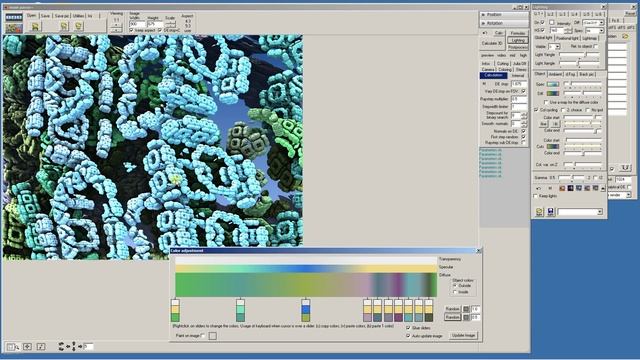Click the blue color slider marker
The height and width of the screenshot is (360, 640).
click(305, 310)
